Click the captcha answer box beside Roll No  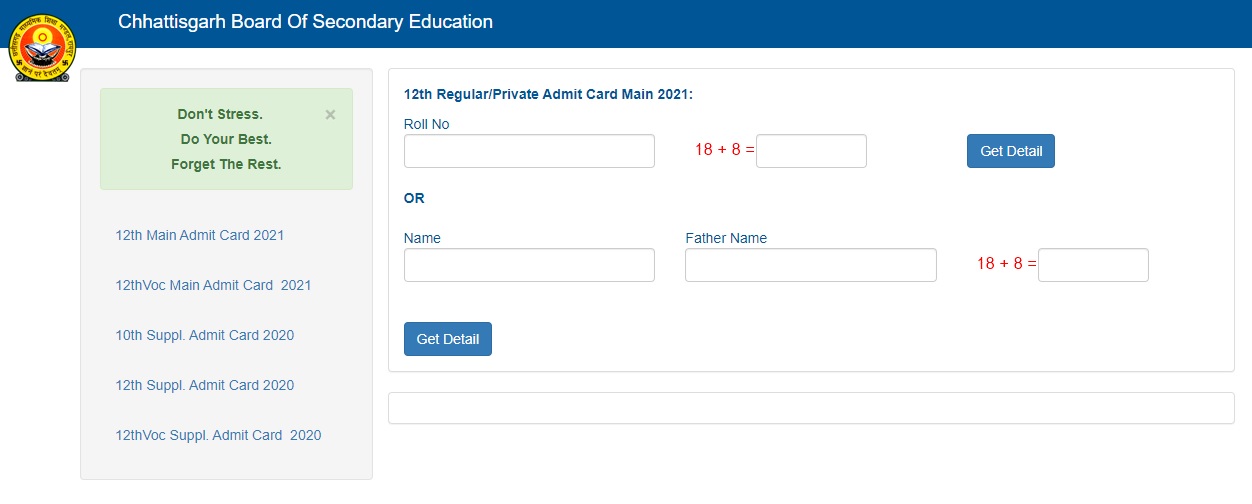coord(811,151)
